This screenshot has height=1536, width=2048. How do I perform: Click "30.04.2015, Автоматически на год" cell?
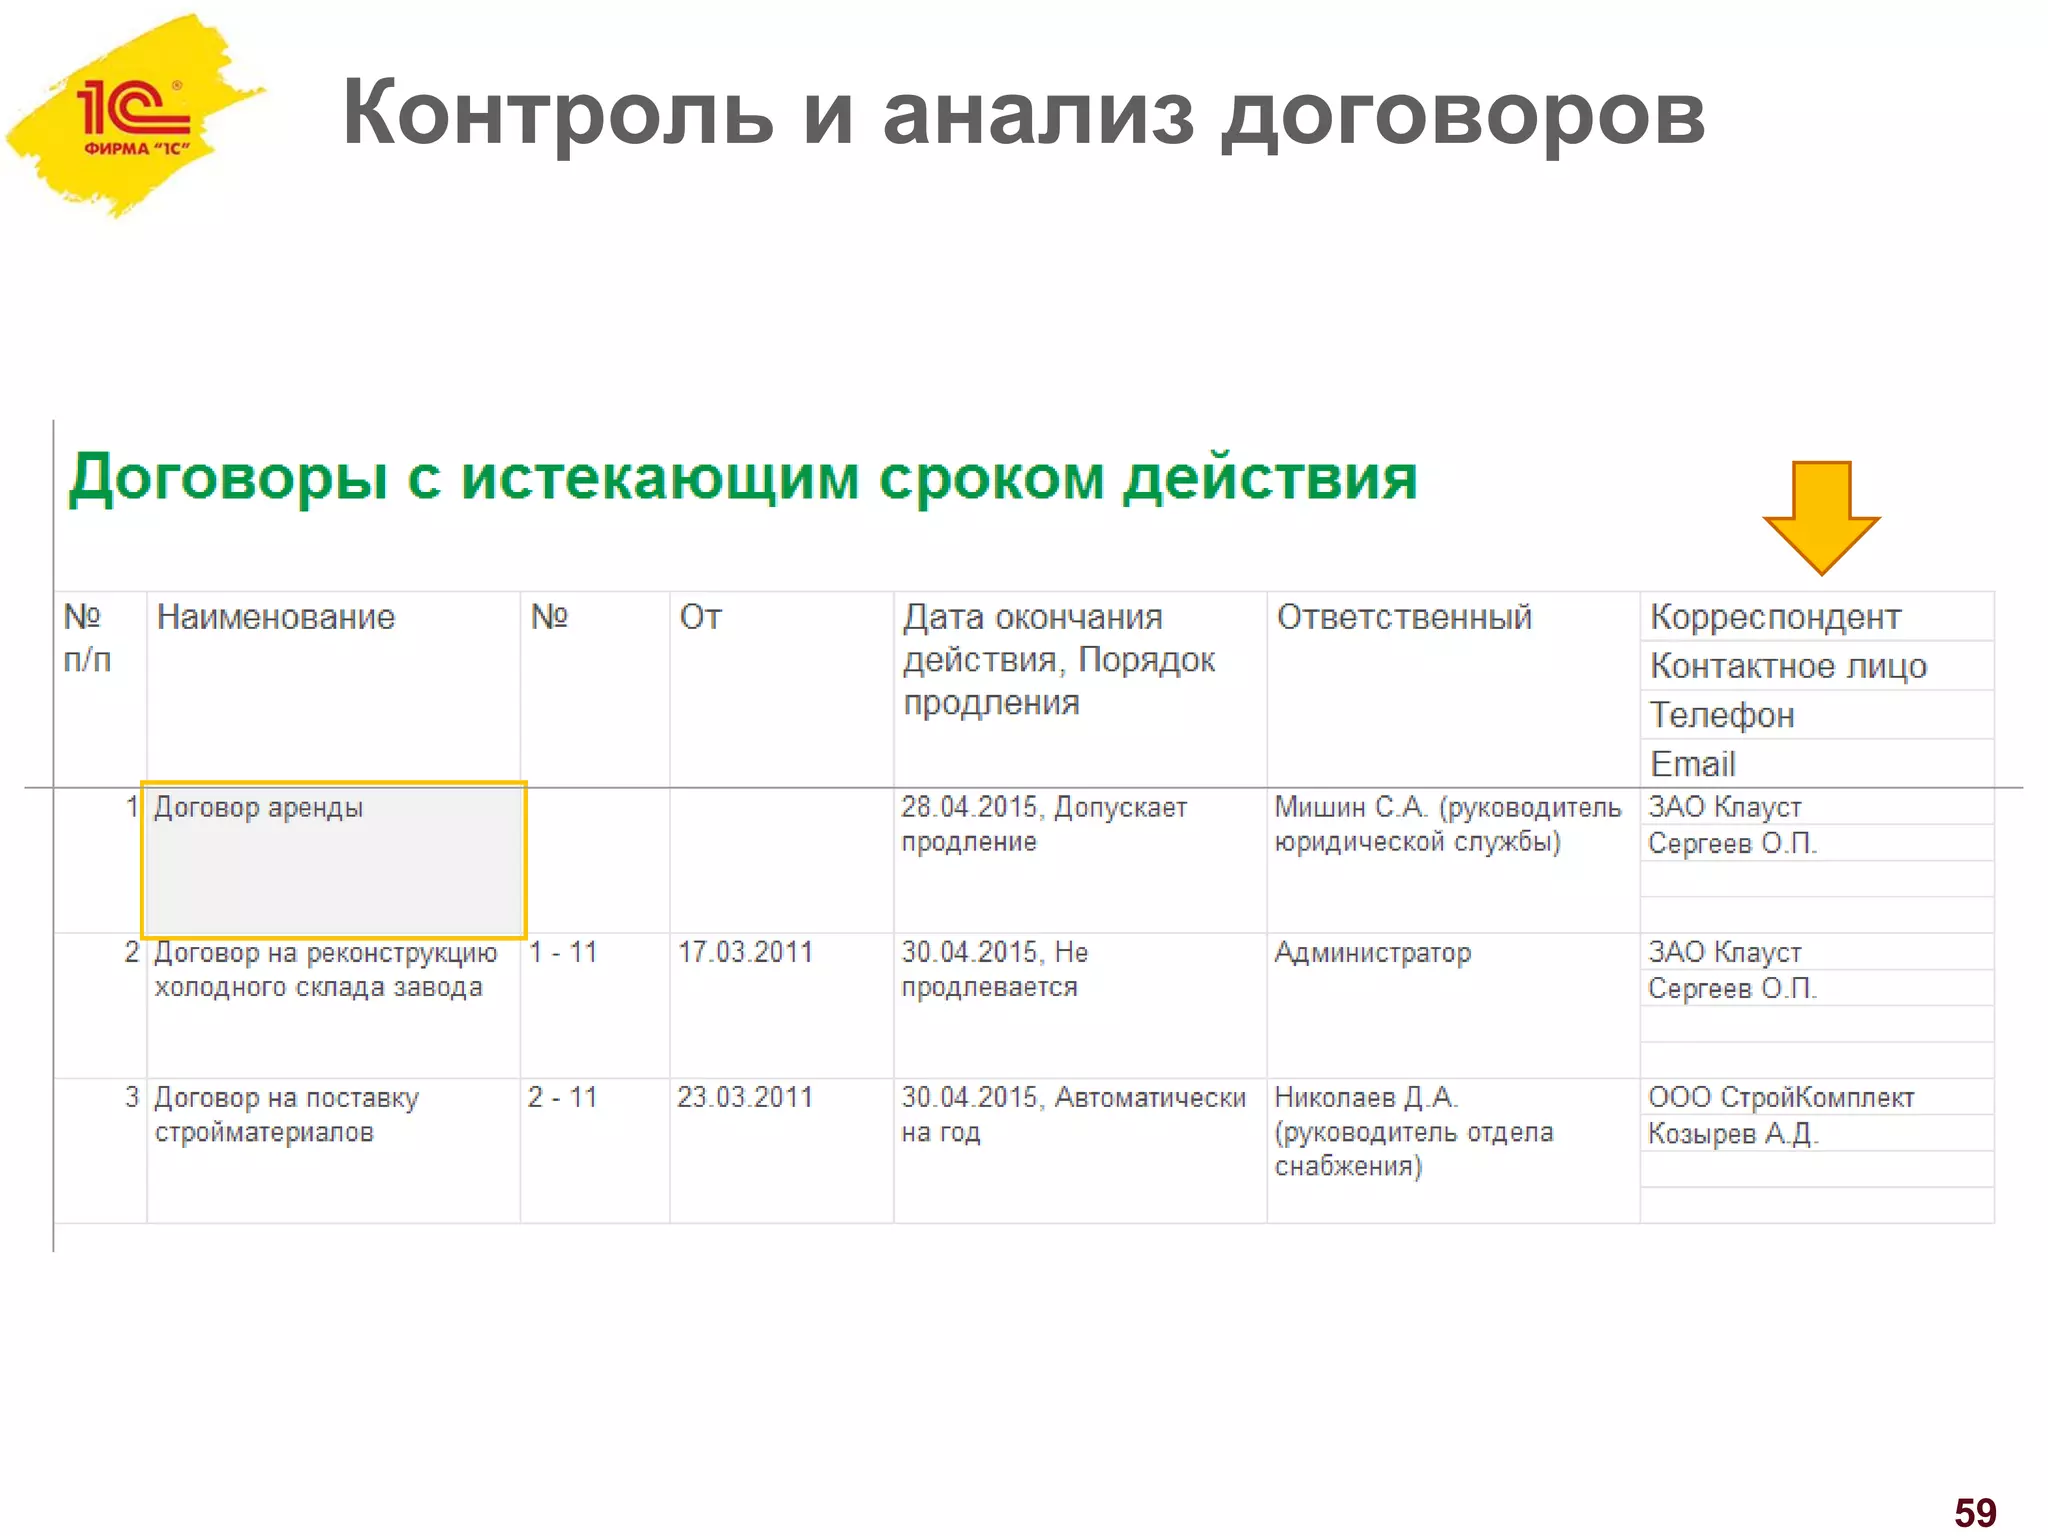tap(1080, 1151)
